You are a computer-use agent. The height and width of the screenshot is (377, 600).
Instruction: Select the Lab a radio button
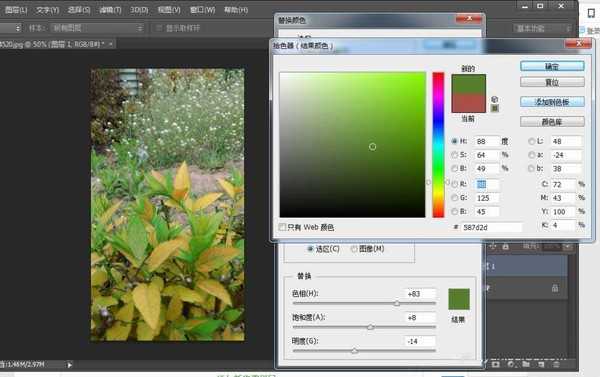[x=532, y=155]
